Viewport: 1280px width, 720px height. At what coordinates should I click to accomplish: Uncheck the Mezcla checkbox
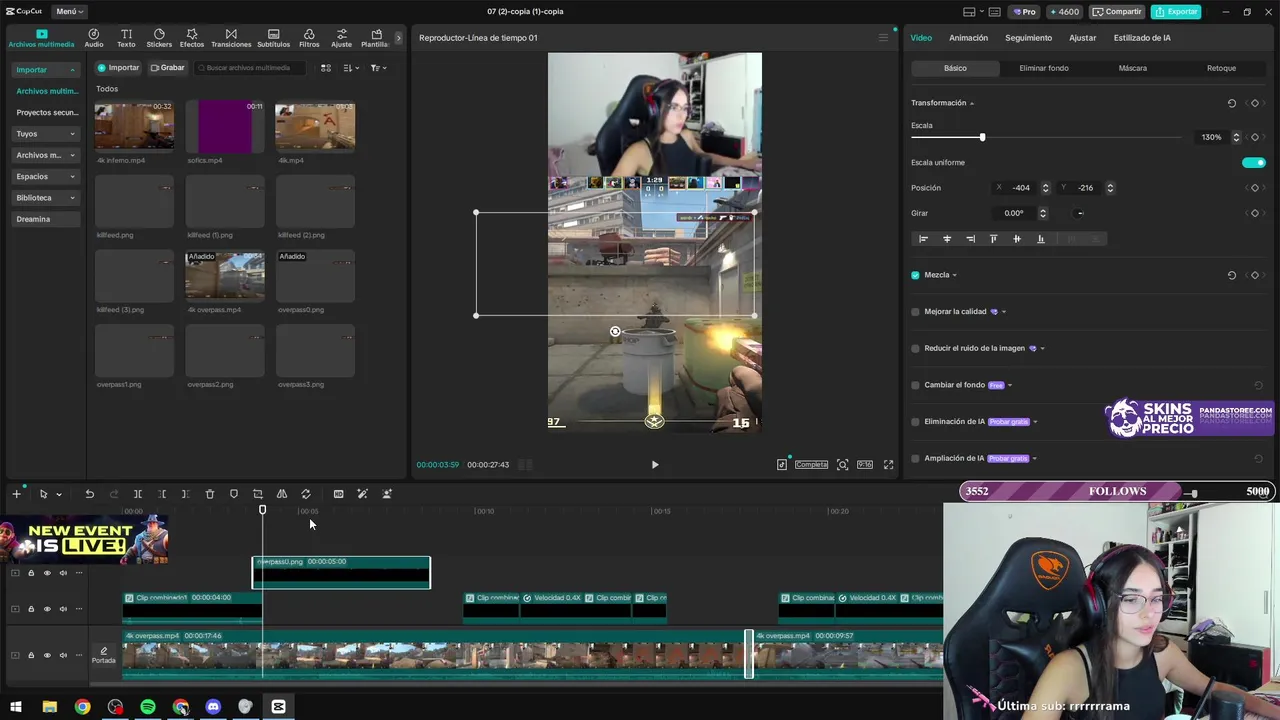pos(915,275)
